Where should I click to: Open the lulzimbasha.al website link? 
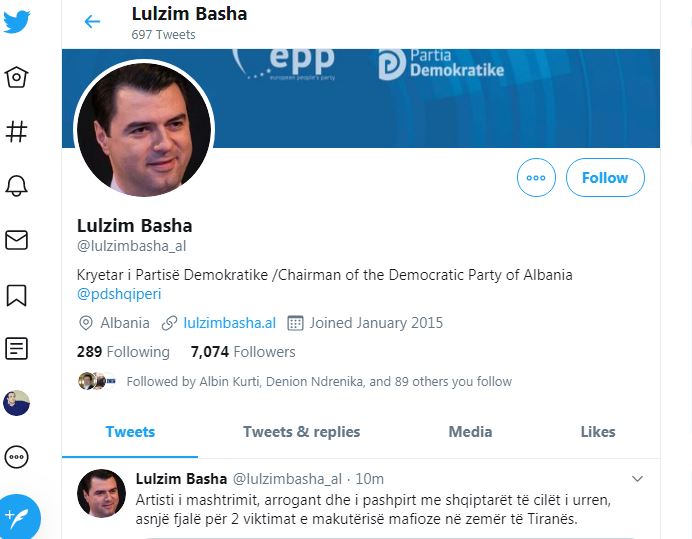229,323
